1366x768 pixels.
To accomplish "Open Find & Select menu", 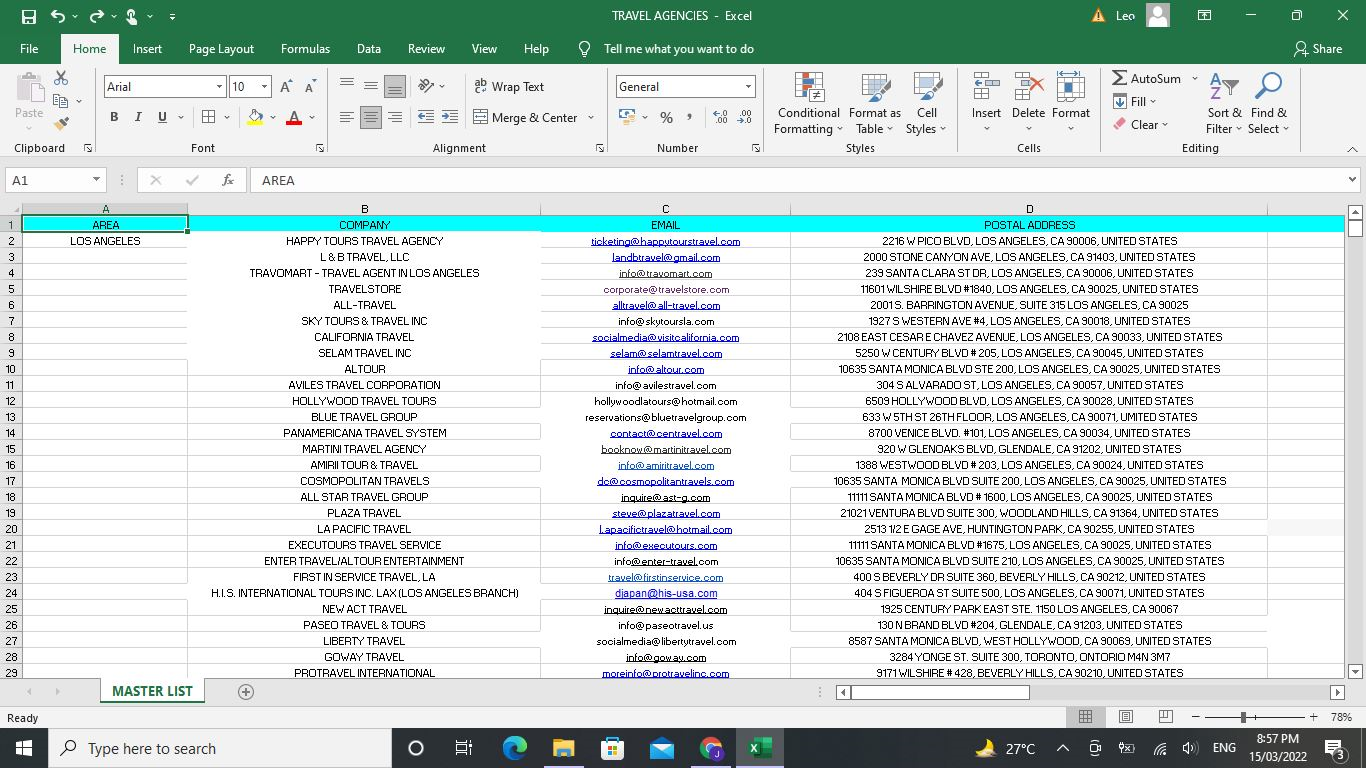I will (1269, 103).
